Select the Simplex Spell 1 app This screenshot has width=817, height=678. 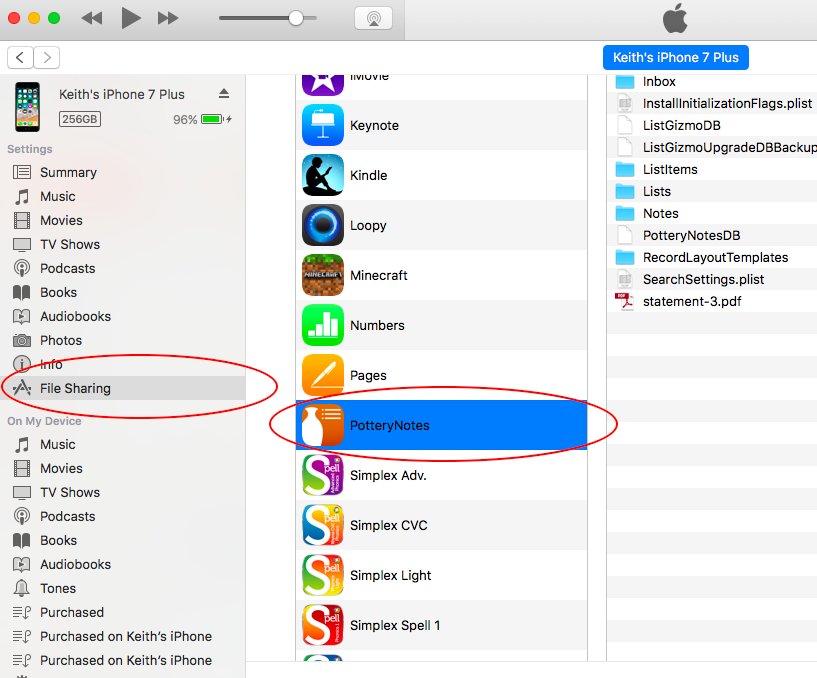coord(441,625)
